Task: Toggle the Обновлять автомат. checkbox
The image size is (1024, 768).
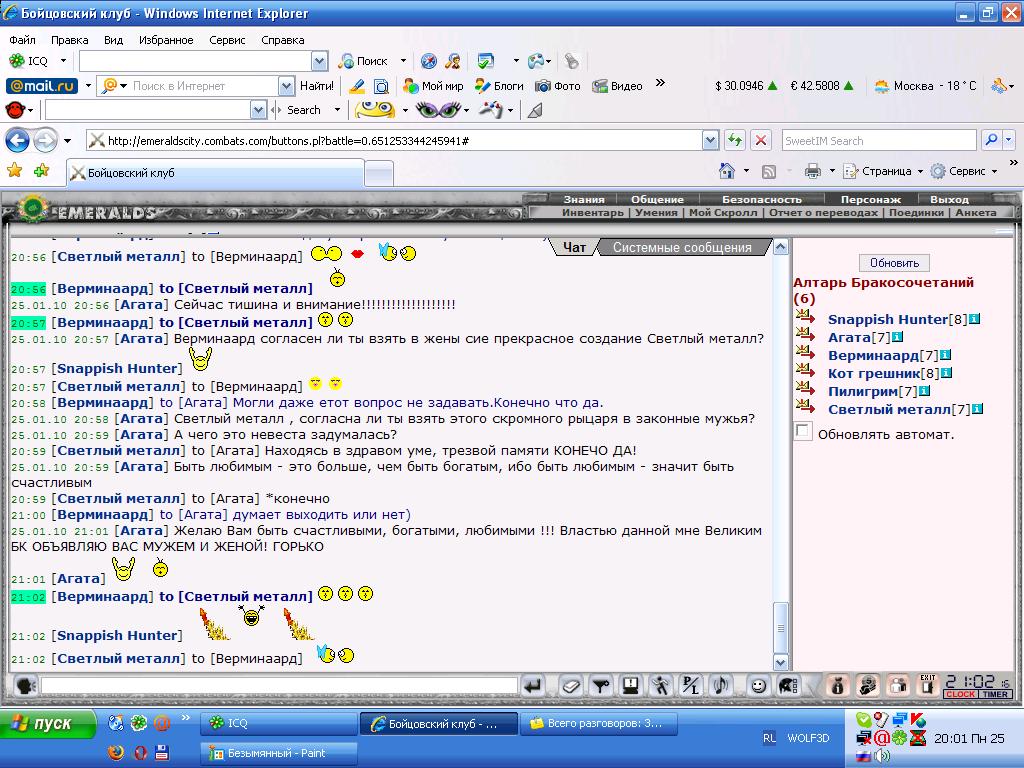Action: click(x=803, y=431)
